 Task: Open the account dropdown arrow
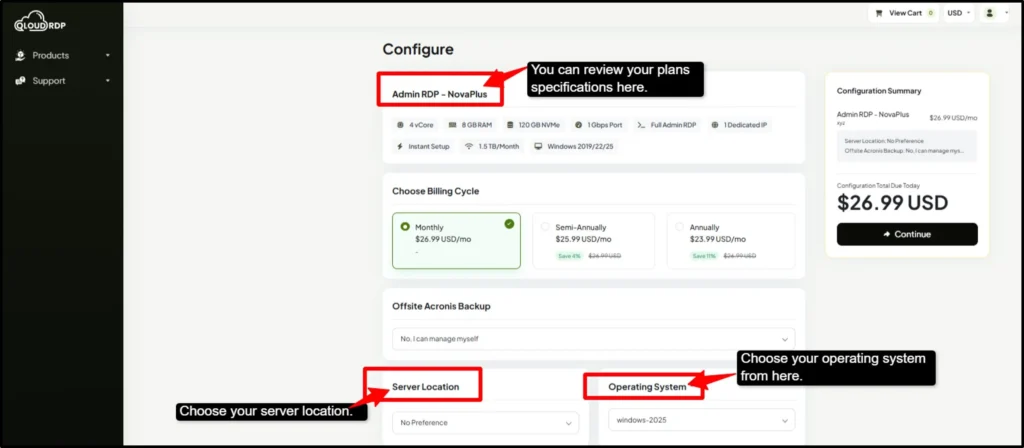tap(1006, 13)
